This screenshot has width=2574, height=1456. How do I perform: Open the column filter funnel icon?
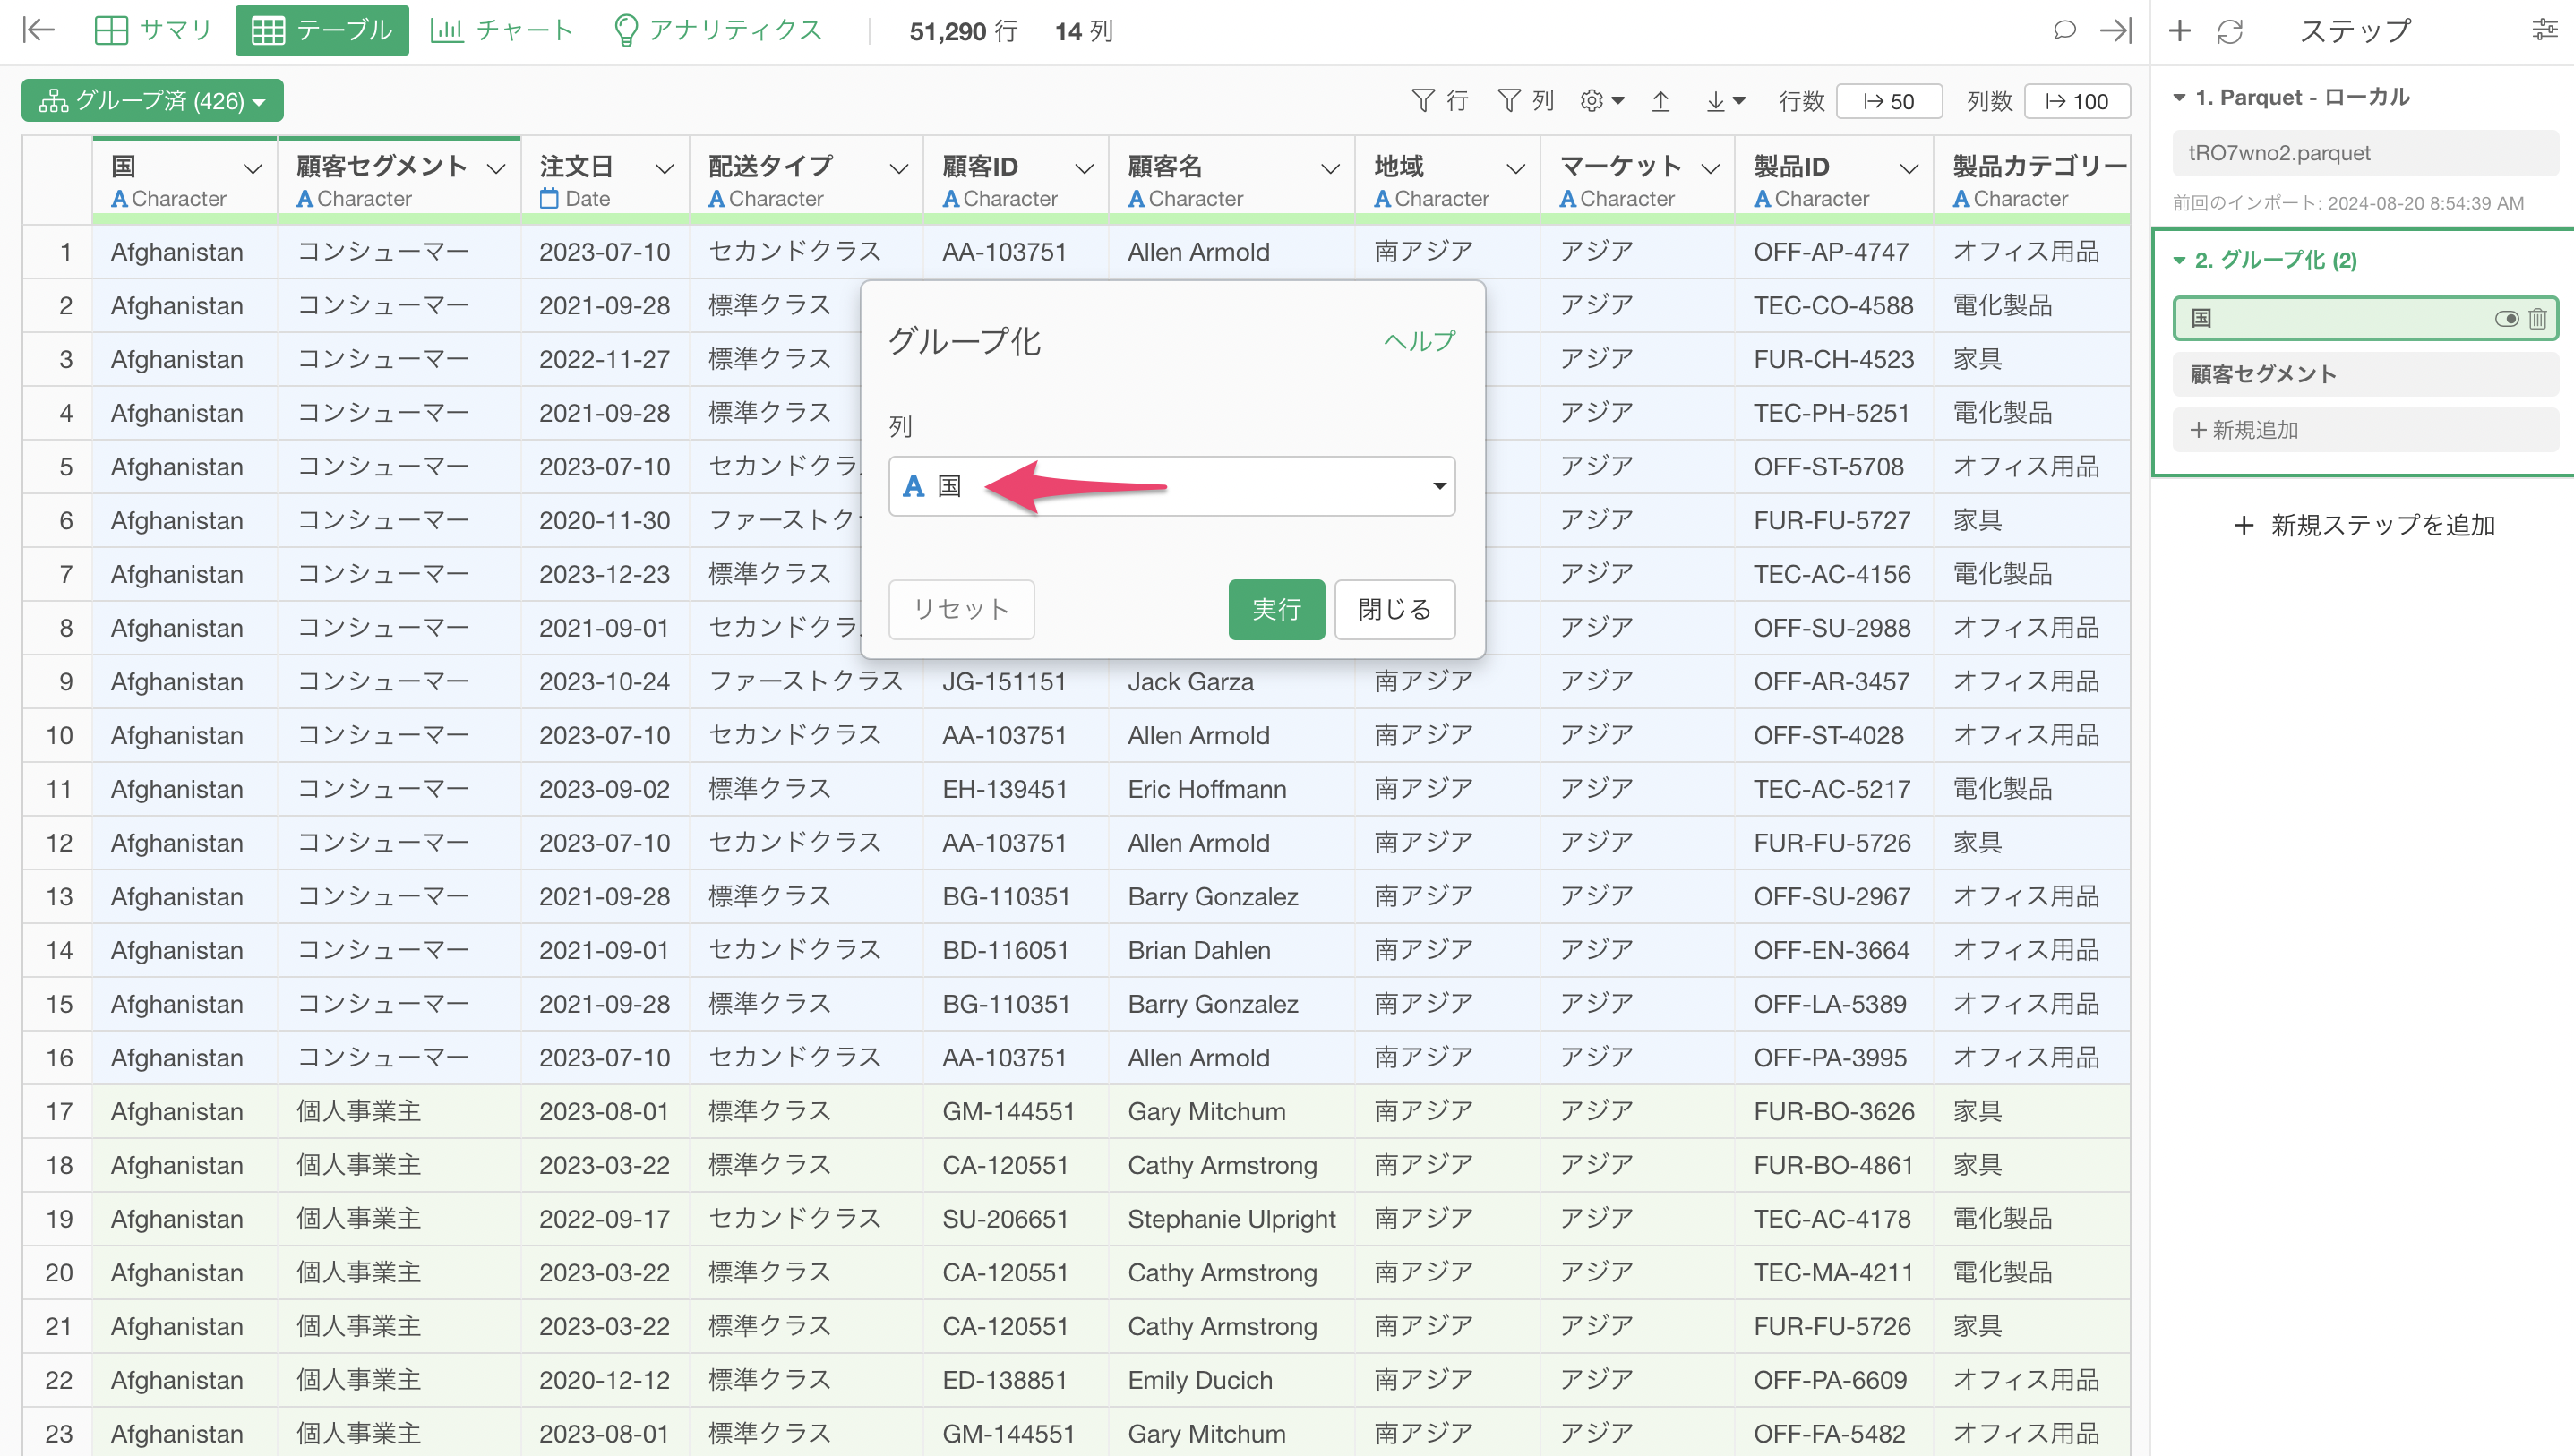(x=1526, y=101)
